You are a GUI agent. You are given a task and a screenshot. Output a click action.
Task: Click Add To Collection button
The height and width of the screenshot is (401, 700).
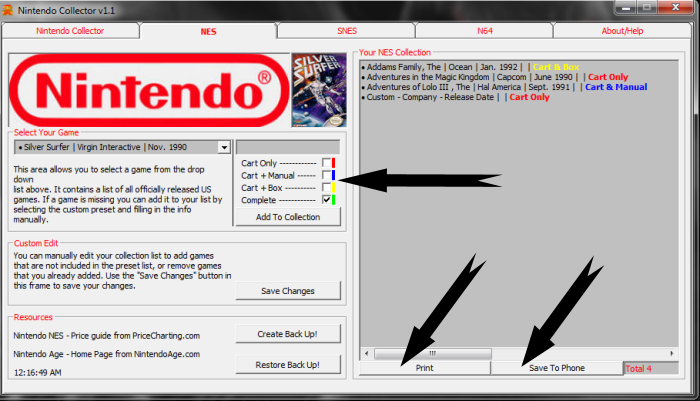[x=288, y=217]
